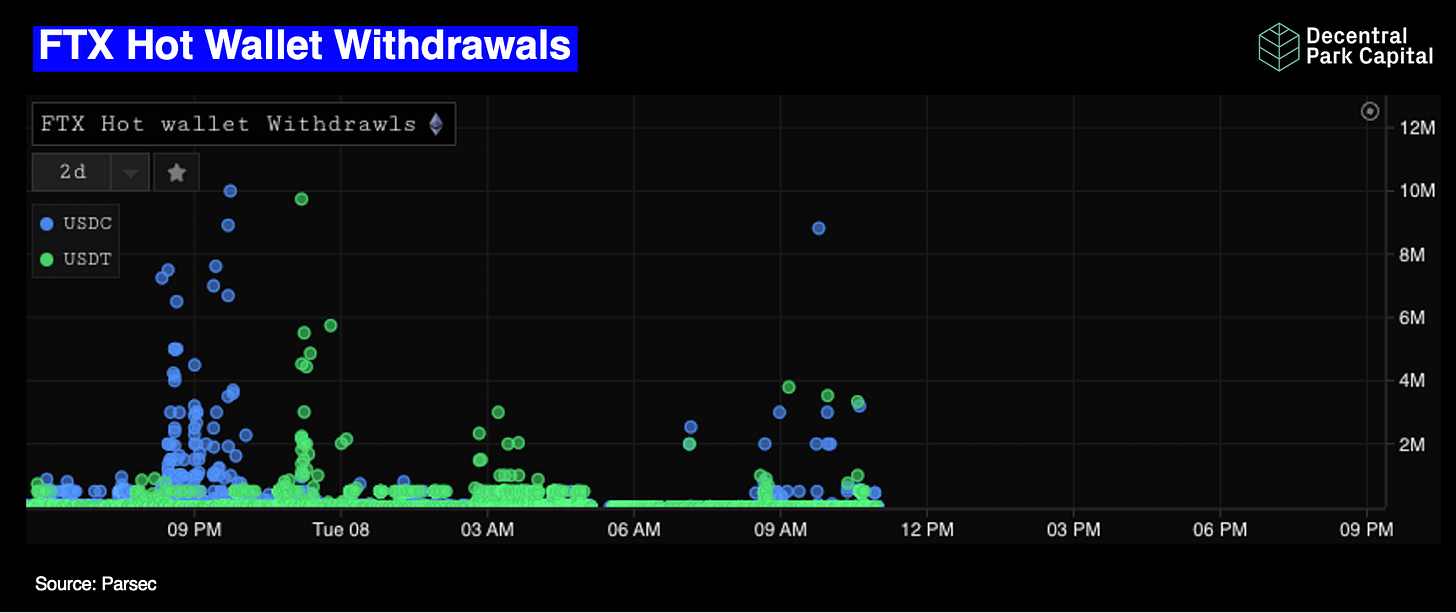Viewport: 1456px width, 613px height.
Task: Click the 2d interval selector to change it
Action: [x=71, y=171]
